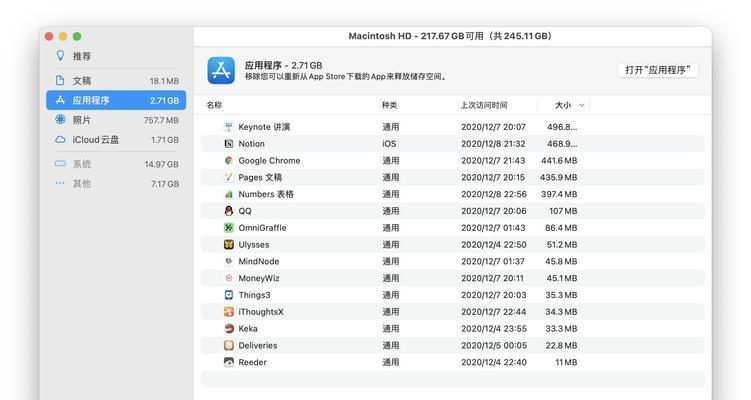Viewport: 751px width, 400px height.
Task: Click the Notion app icon
Action: (x=229, y=144)
